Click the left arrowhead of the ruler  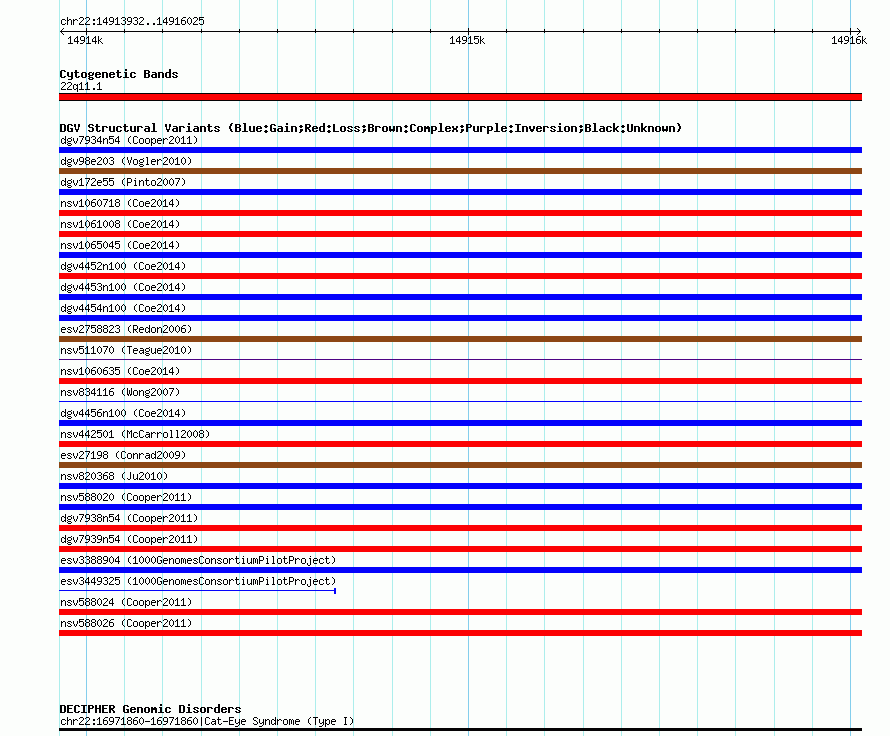tap(62, 31)
